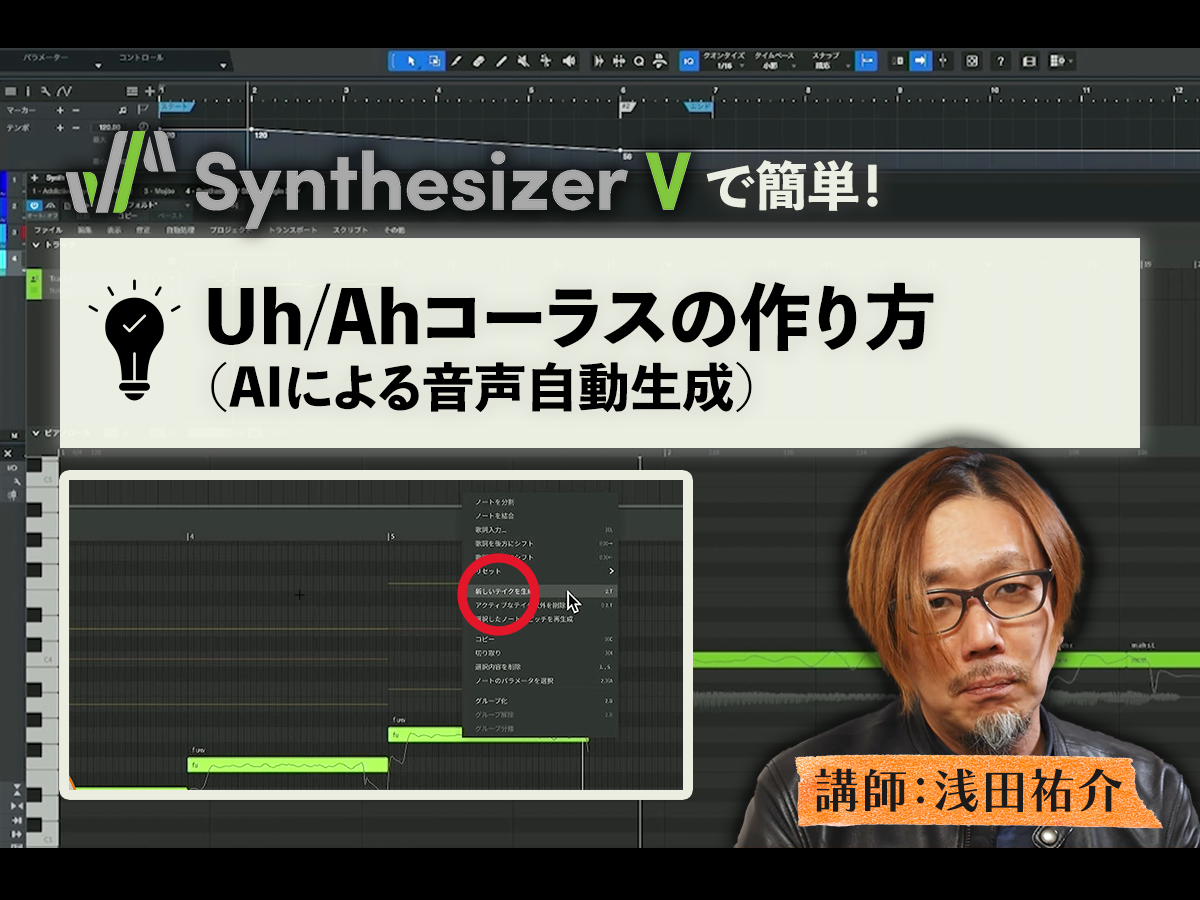Toggle the blue power button on track 2
This screenshot has height=900, width=1200.
(34, 205)
